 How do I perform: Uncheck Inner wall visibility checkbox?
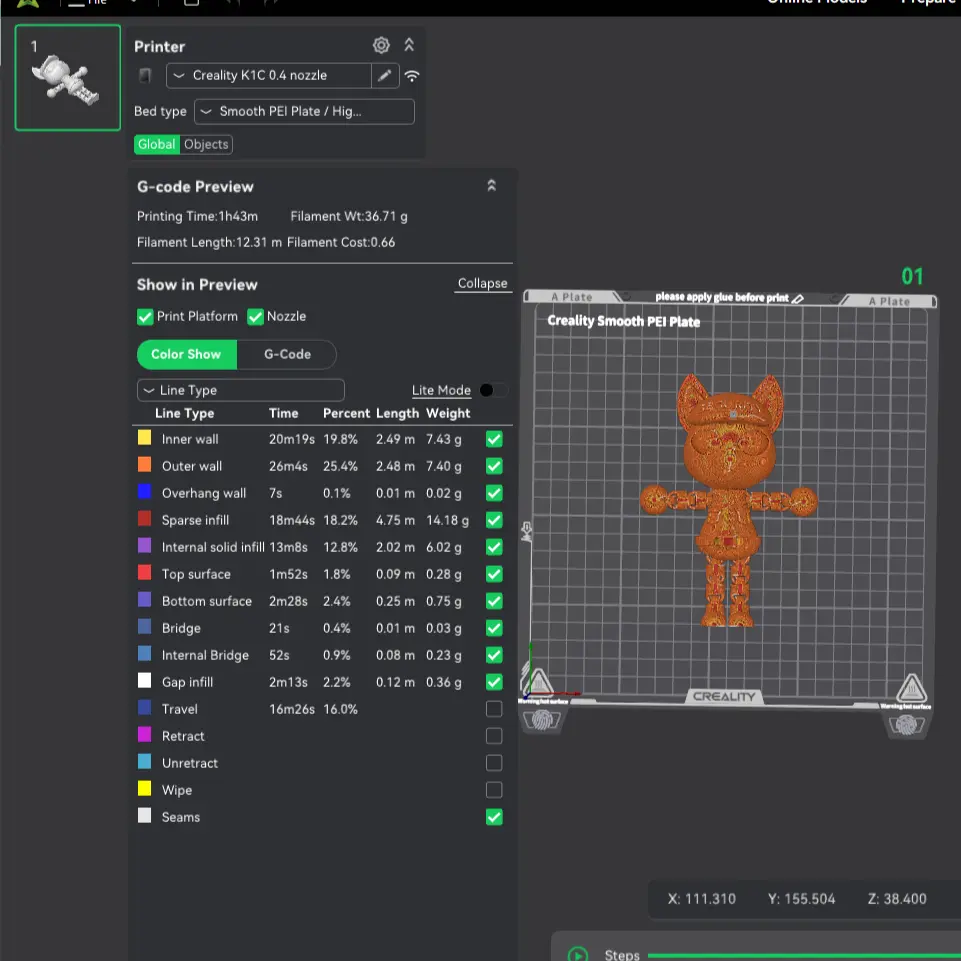click(494, 439)
